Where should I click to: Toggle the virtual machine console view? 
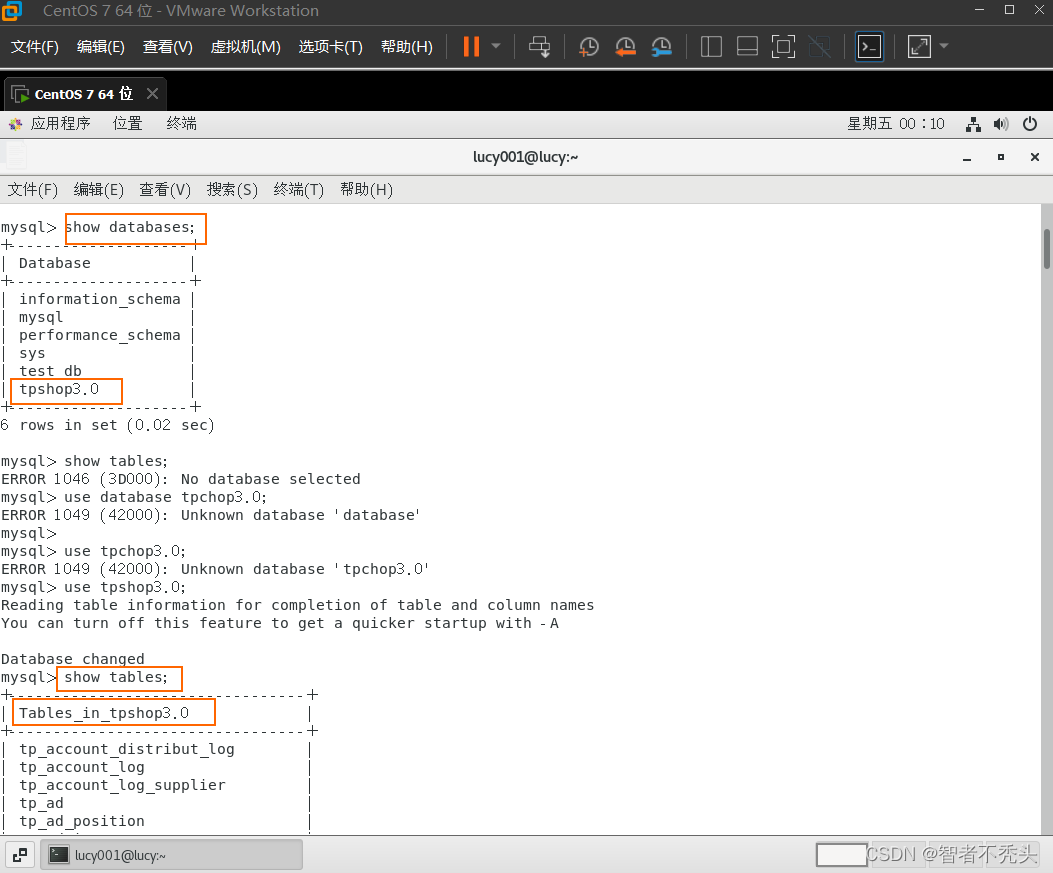(x=869, y=46)
